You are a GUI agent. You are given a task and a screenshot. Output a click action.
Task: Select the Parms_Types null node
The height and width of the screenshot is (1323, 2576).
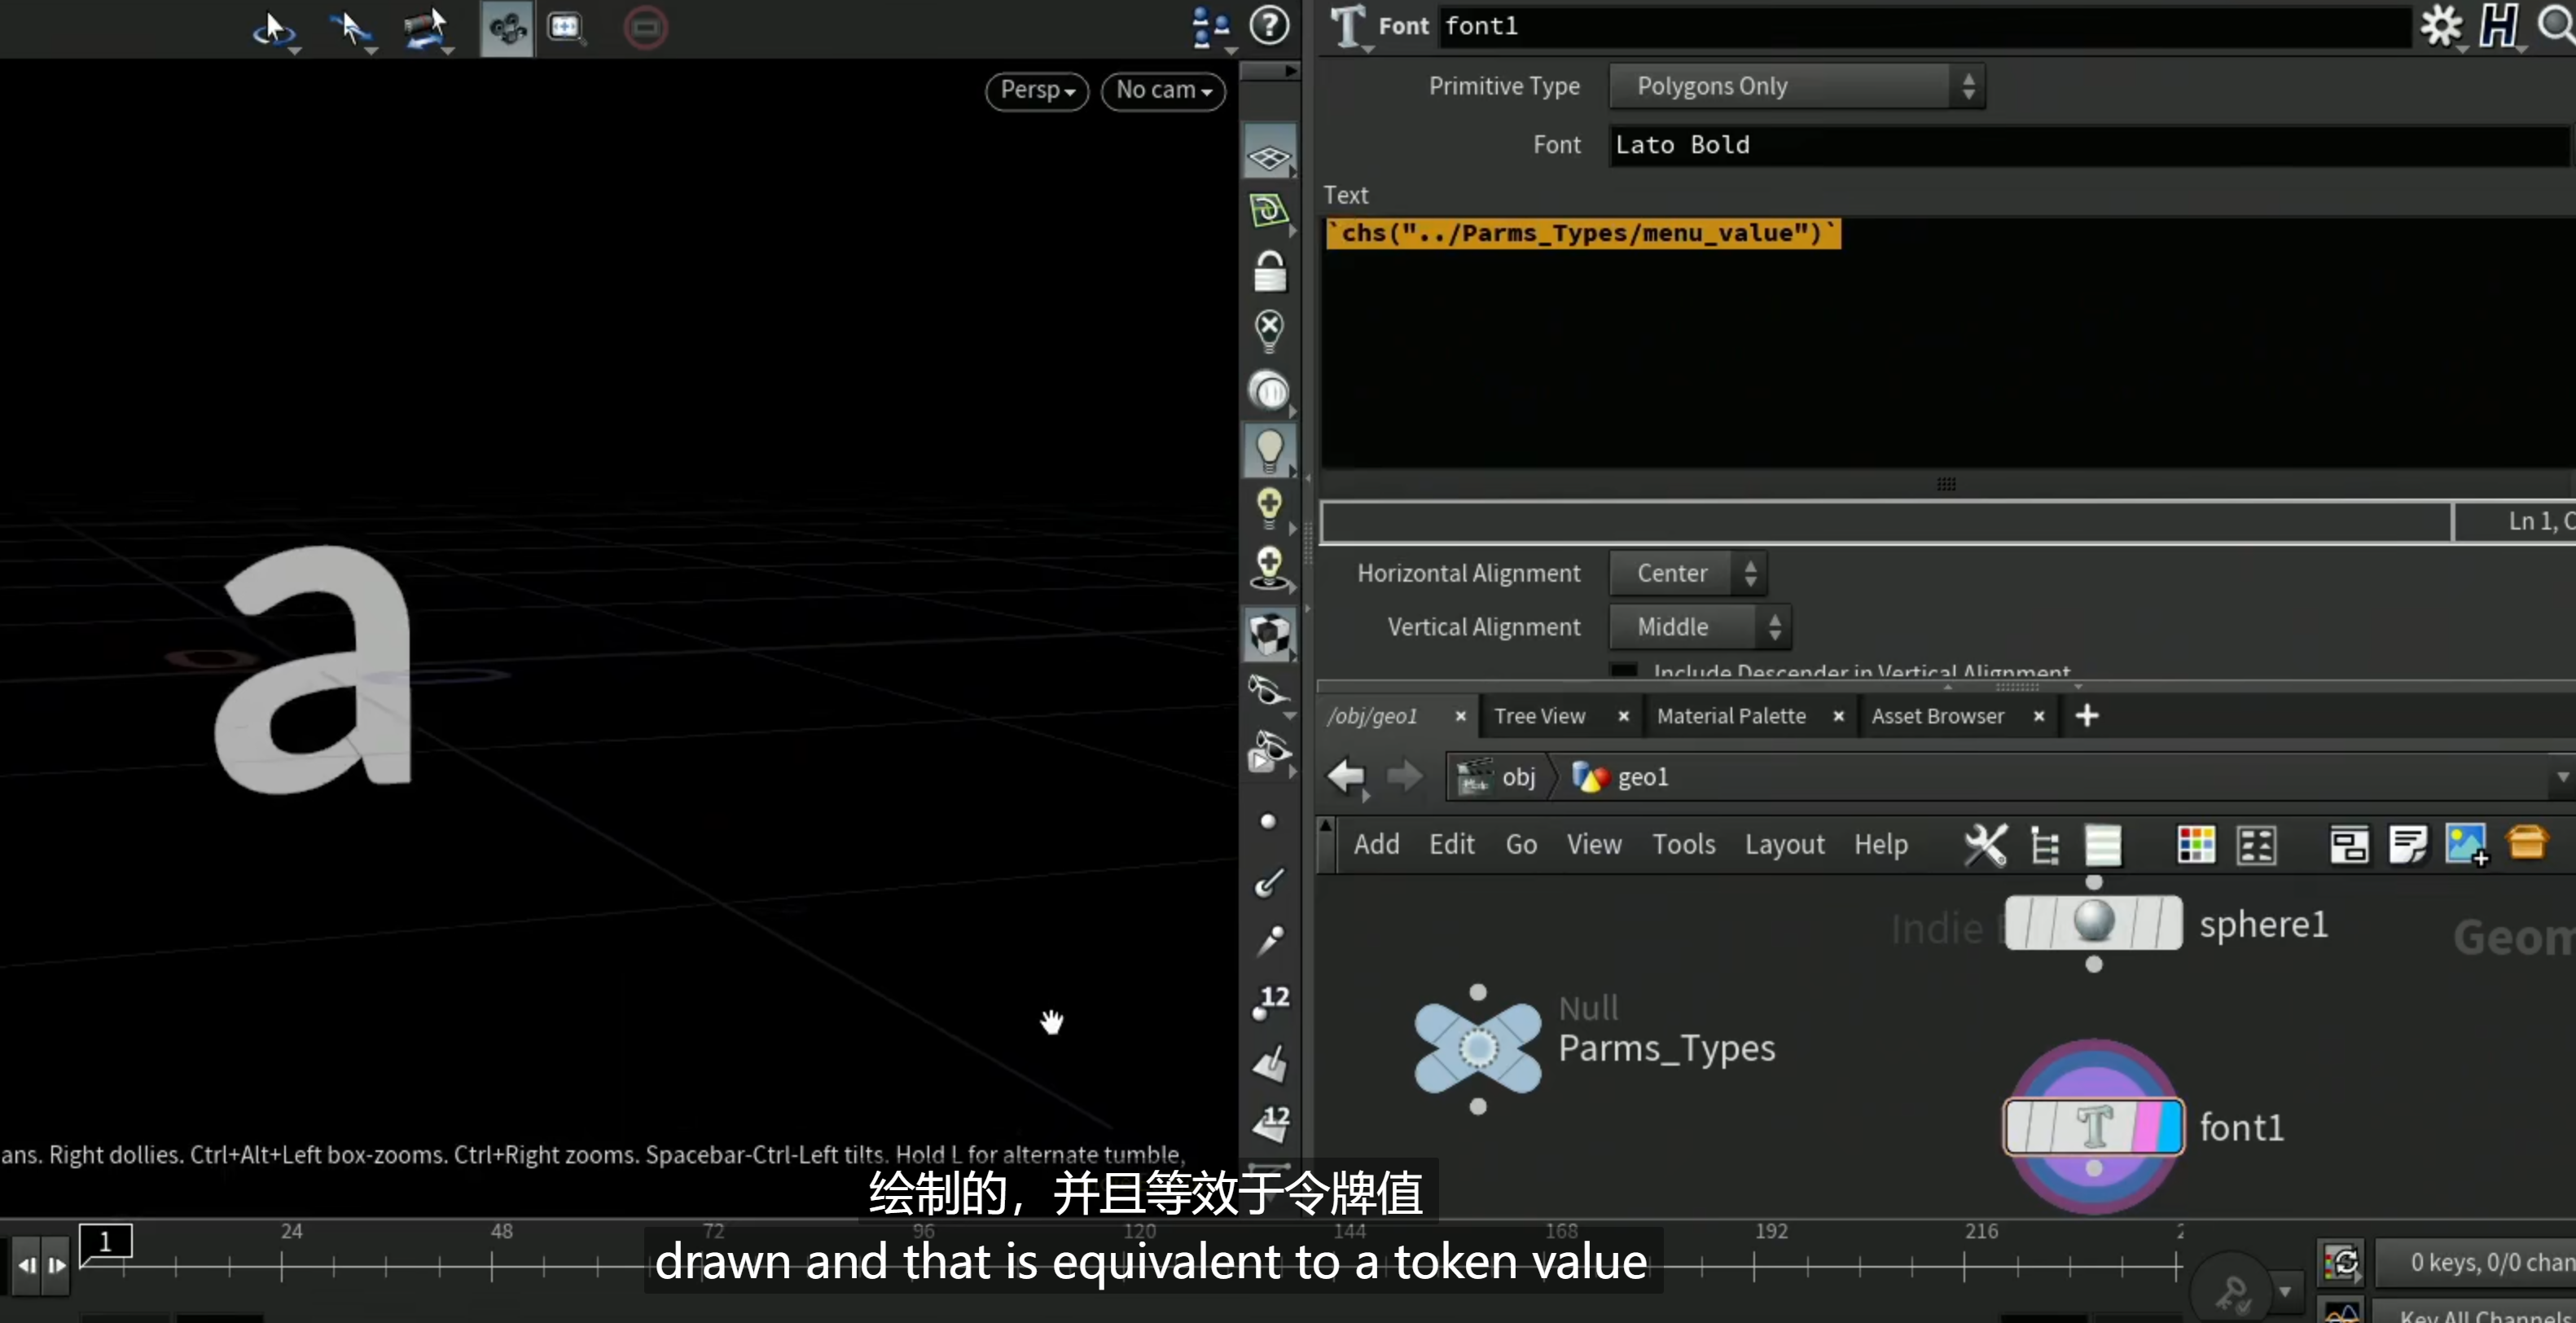click(x=1478, y=1048)
